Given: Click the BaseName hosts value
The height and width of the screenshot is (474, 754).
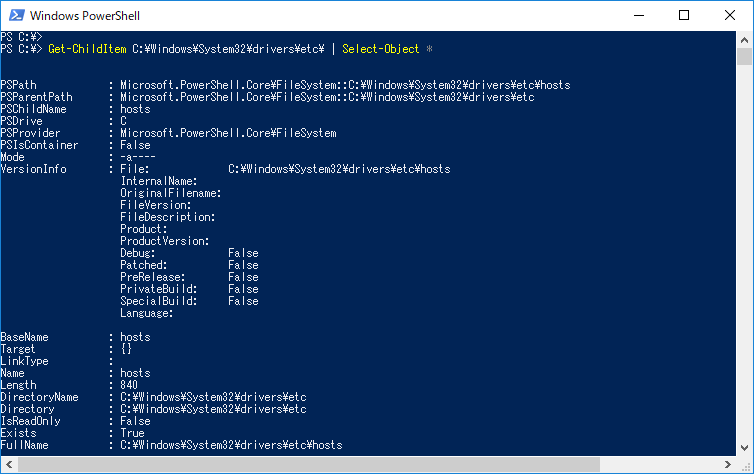Looking at the screenshot, I should click(x=135, y=337).
